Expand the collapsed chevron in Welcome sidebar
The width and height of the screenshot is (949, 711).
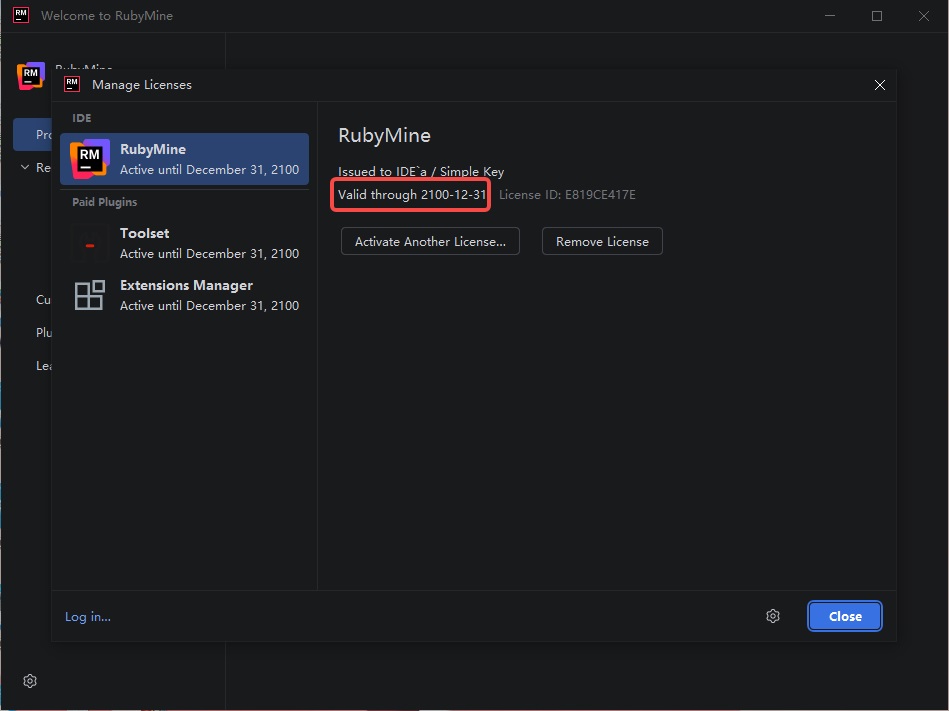point(25,167)
